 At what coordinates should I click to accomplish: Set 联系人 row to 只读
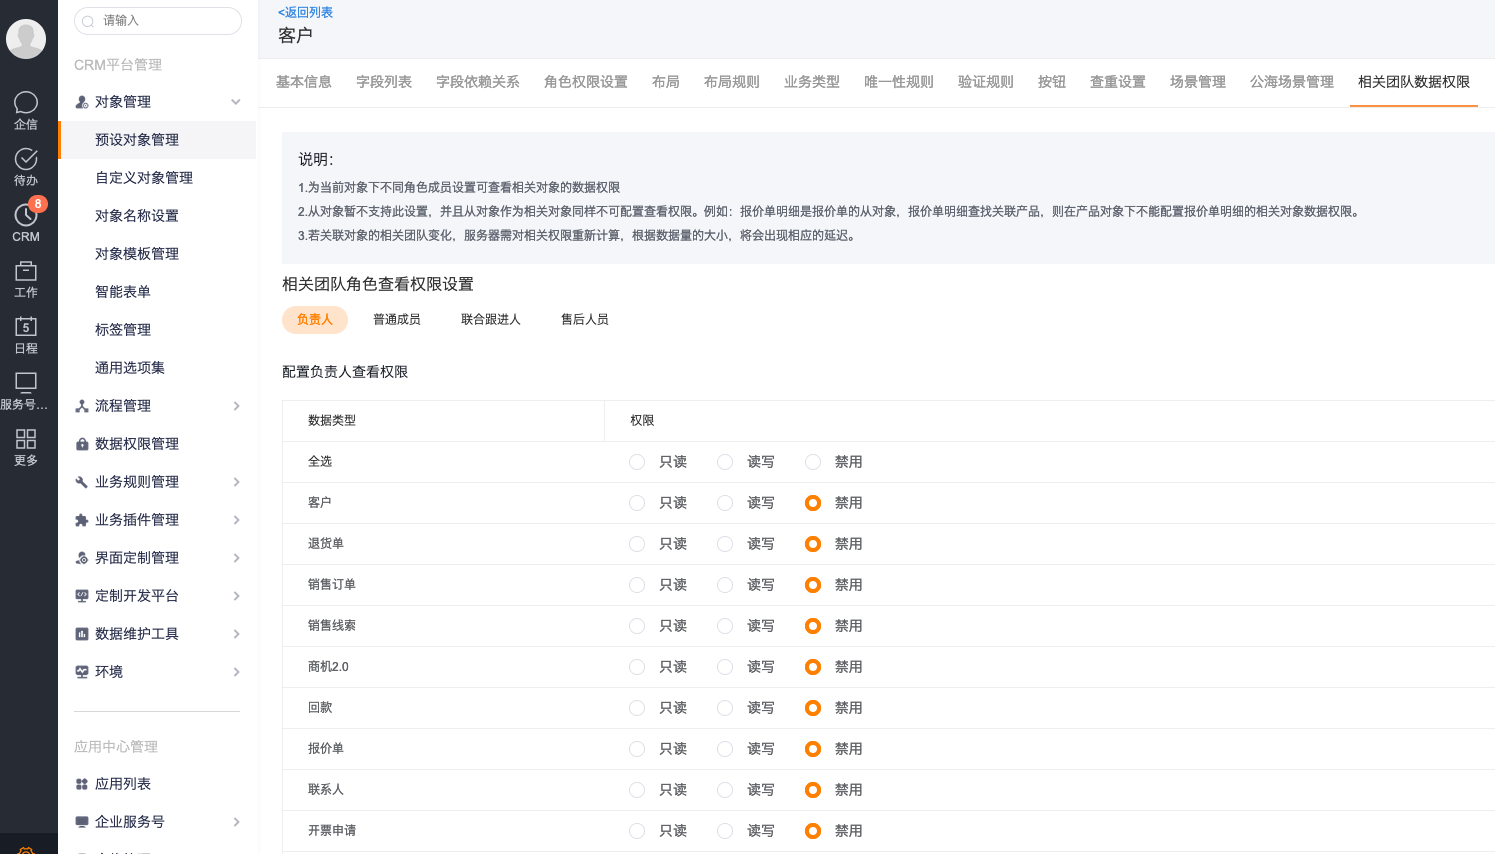tap(637, 790)
